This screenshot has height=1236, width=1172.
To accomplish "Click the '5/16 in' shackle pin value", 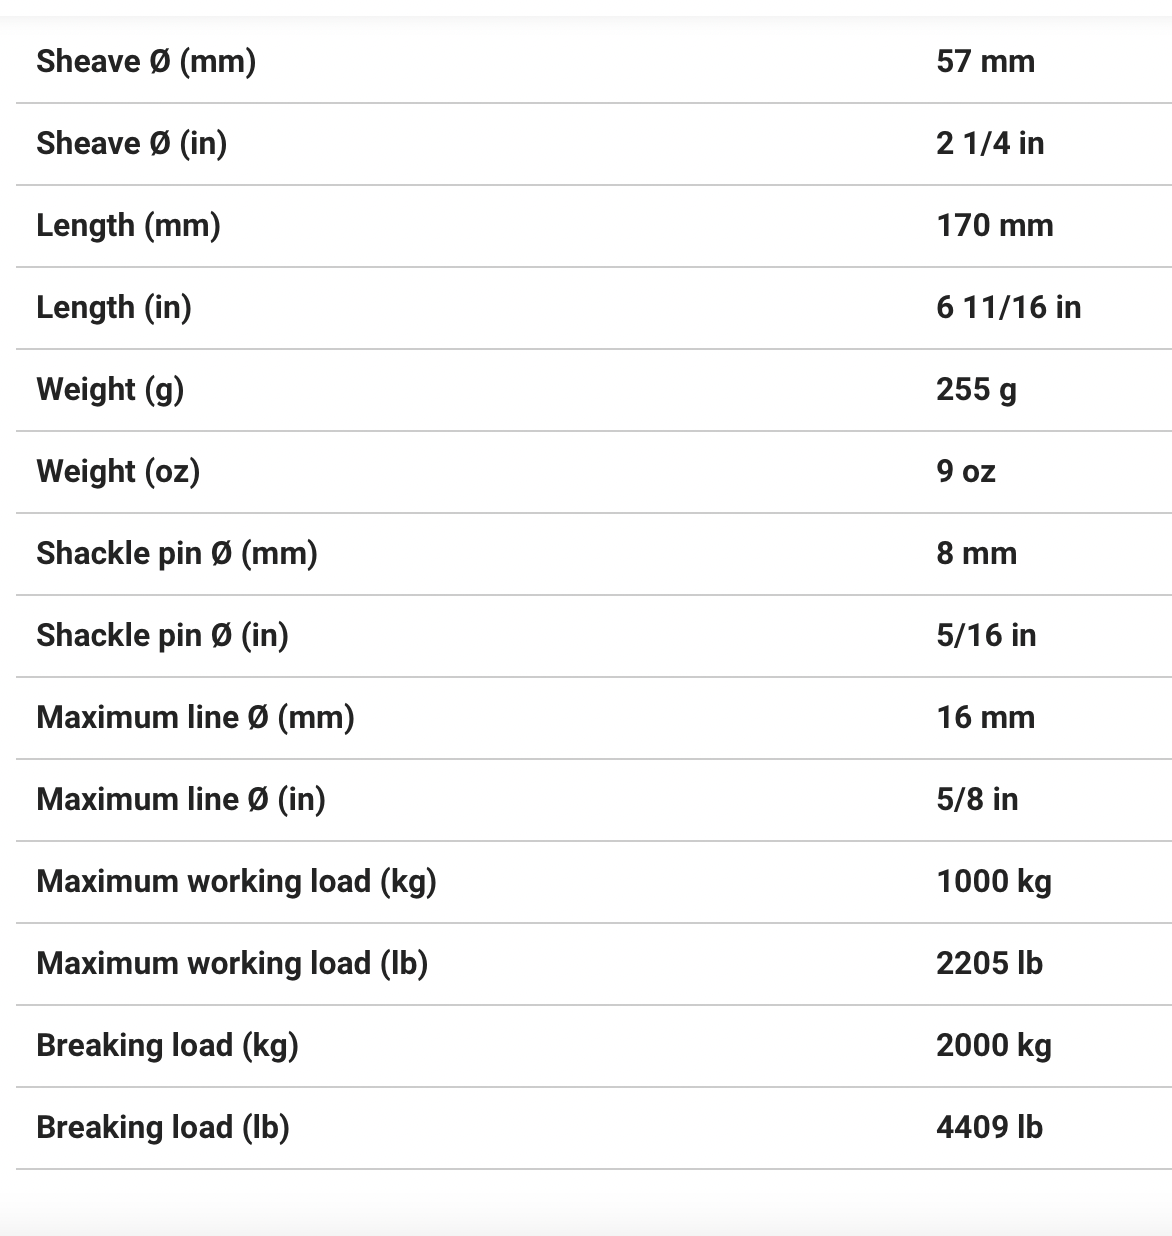I will click(986, 636).
